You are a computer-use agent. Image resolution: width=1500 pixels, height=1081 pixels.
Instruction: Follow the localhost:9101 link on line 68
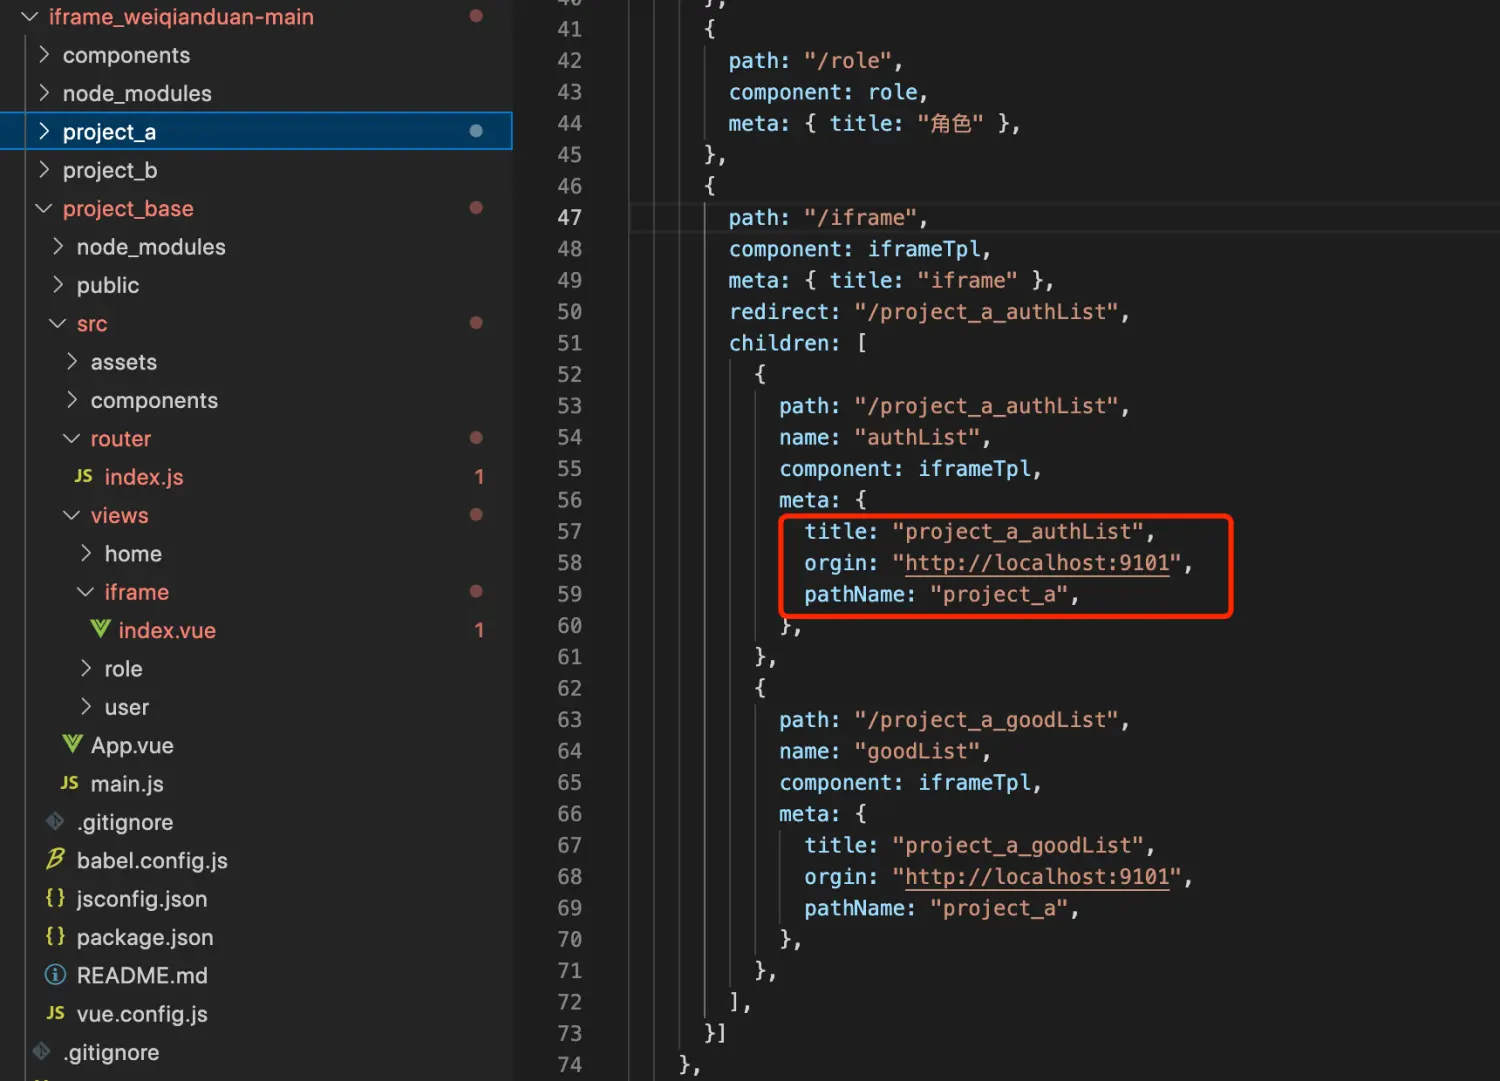pos(1037,877)
